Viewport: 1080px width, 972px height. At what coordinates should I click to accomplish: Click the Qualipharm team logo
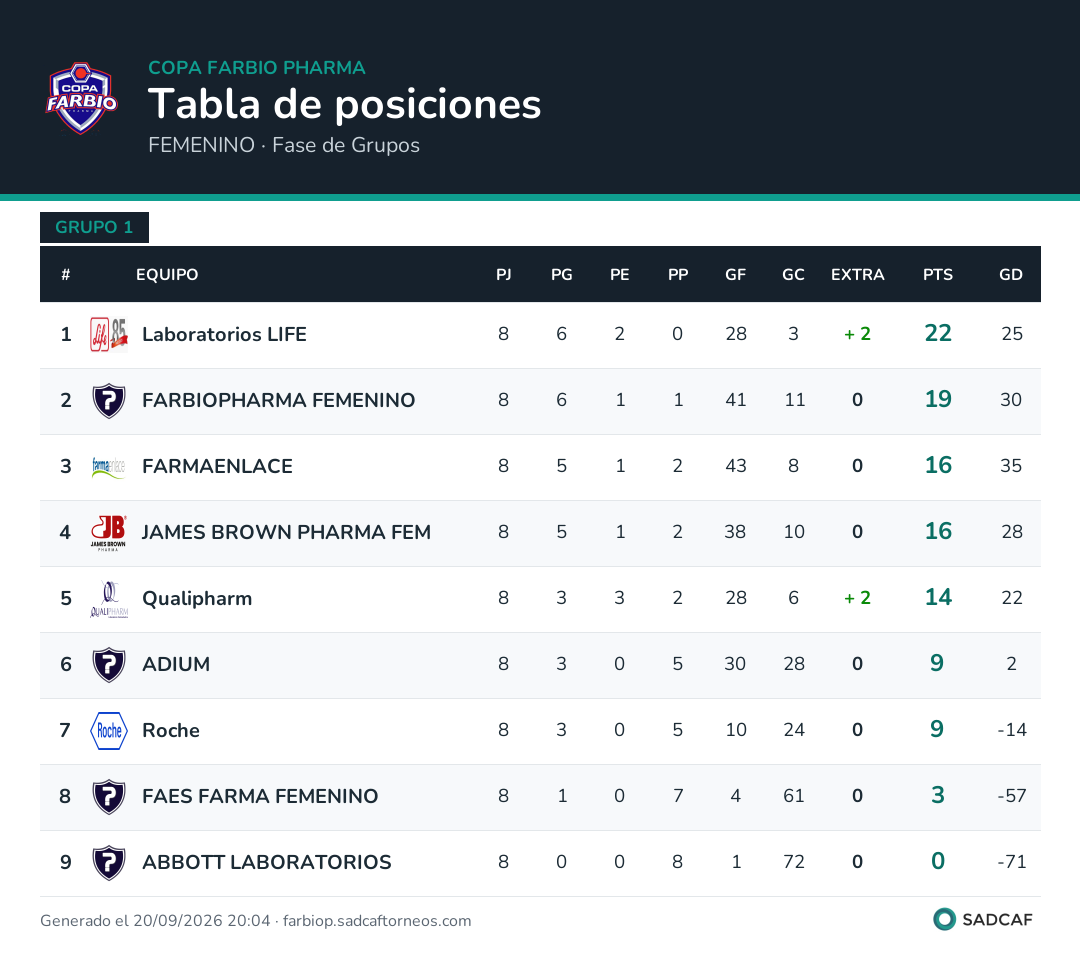[x=109, y=599]
